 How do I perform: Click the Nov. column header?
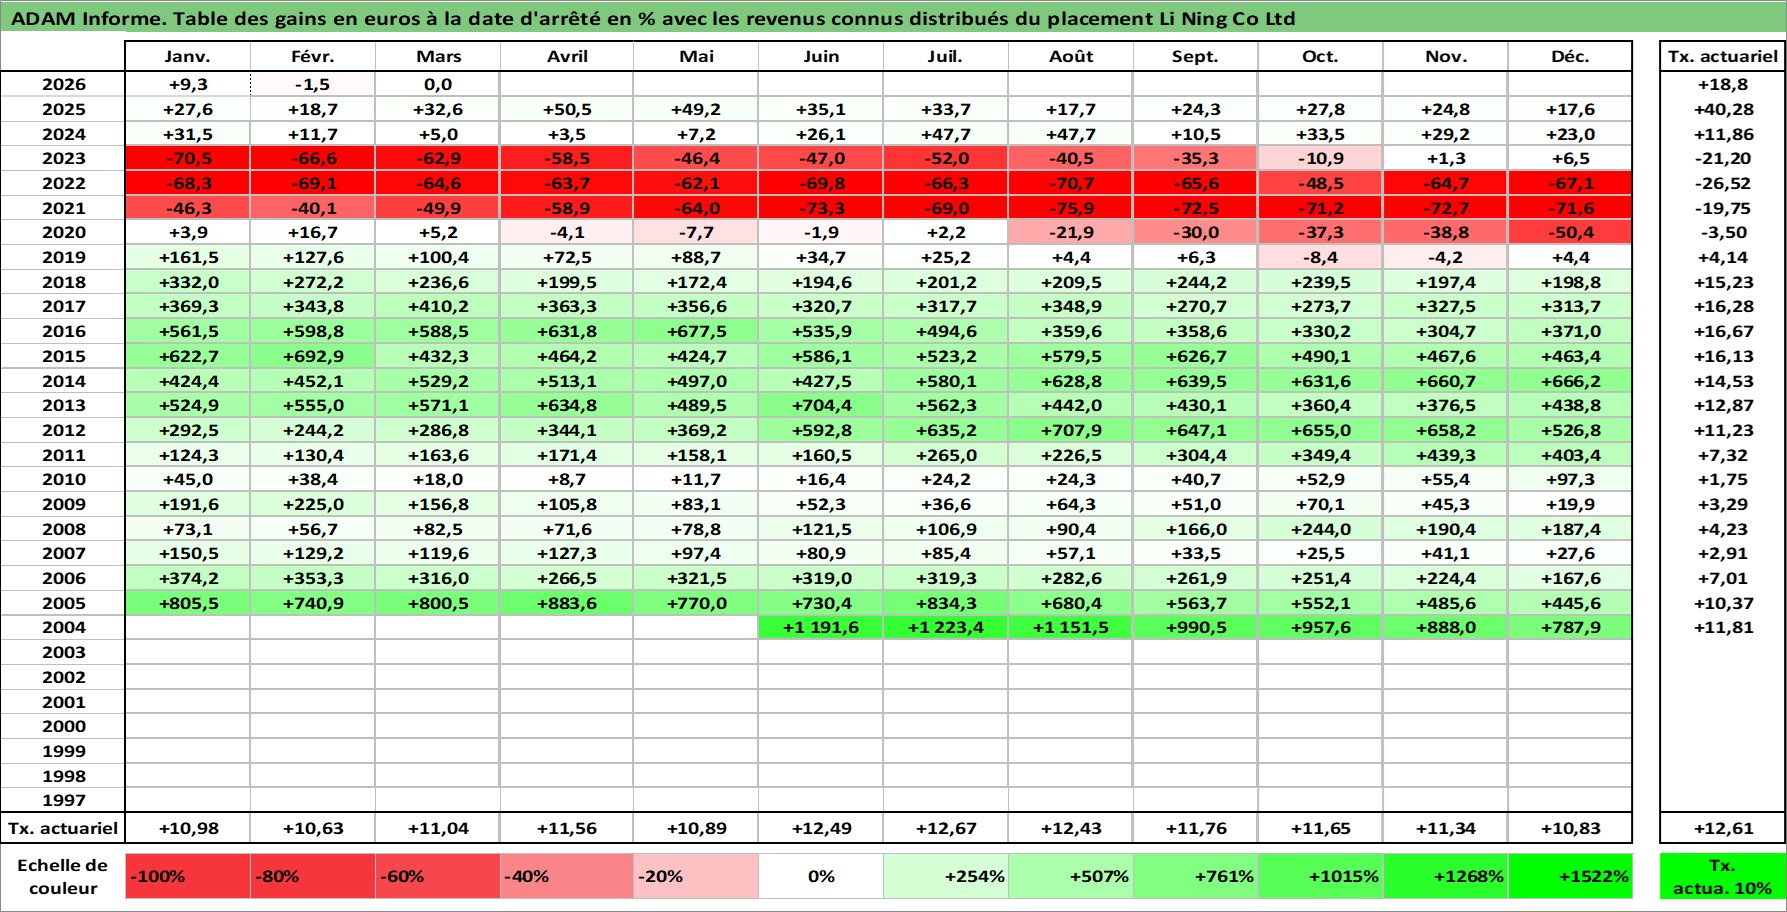1446,56
